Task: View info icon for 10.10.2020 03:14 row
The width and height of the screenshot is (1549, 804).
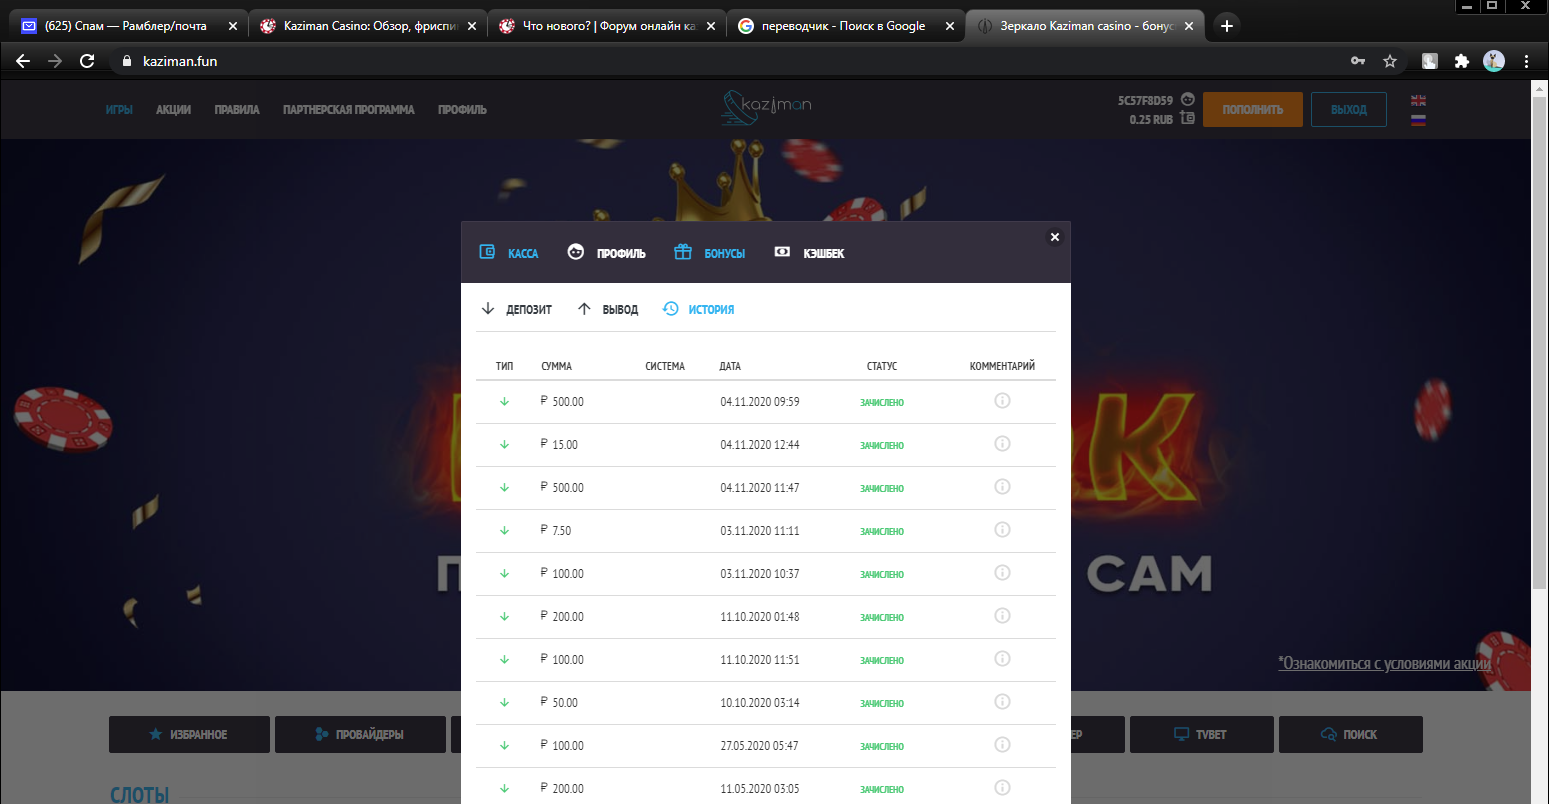Action: (1002, 702)
